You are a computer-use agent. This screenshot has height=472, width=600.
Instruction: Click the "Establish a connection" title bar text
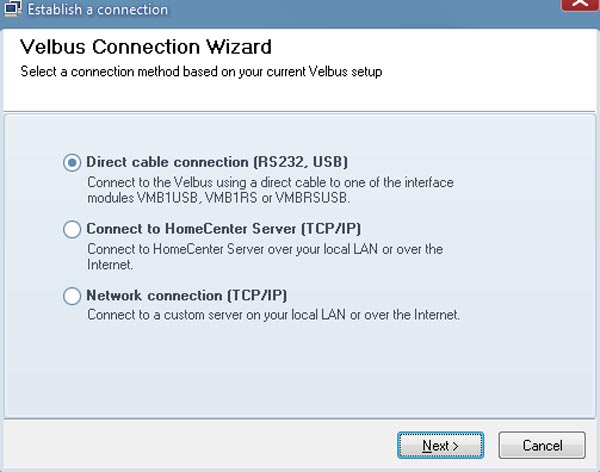coord(98,10)
